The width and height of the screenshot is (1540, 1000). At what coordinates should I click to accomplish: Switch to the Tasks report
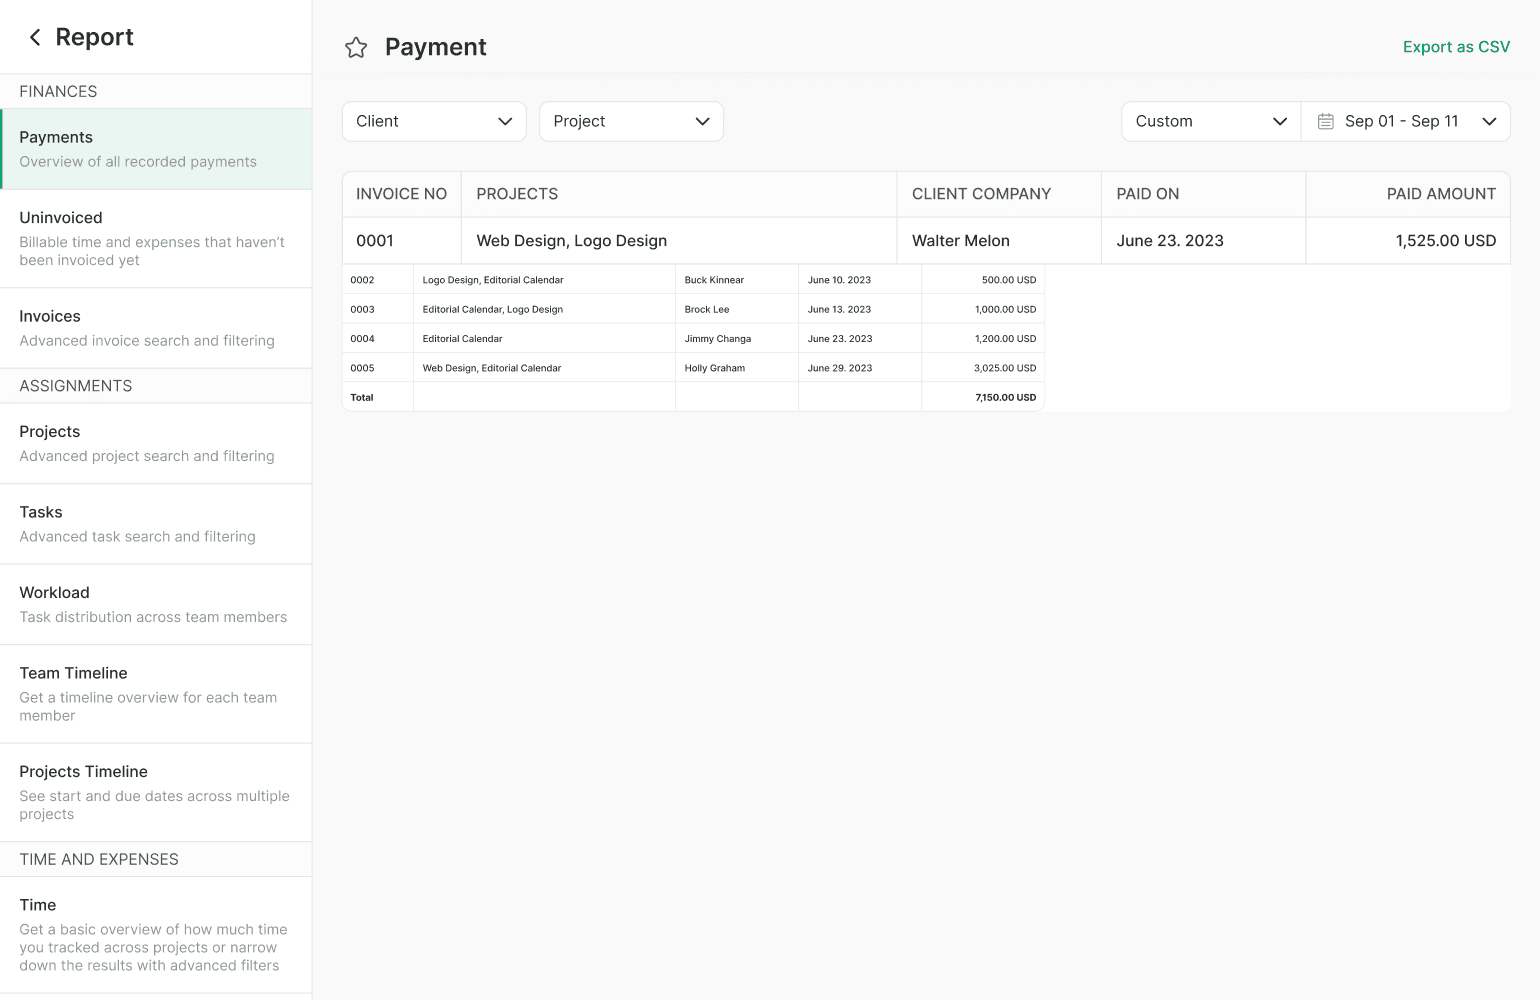click(x=156, y=524)
